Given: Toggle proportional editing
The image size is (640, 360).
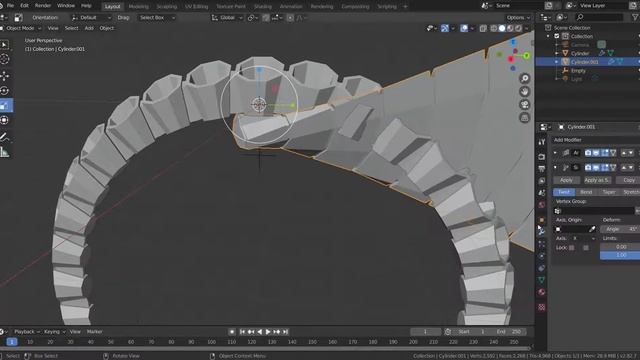Looking at the screenshot, I should pos(290,18).
